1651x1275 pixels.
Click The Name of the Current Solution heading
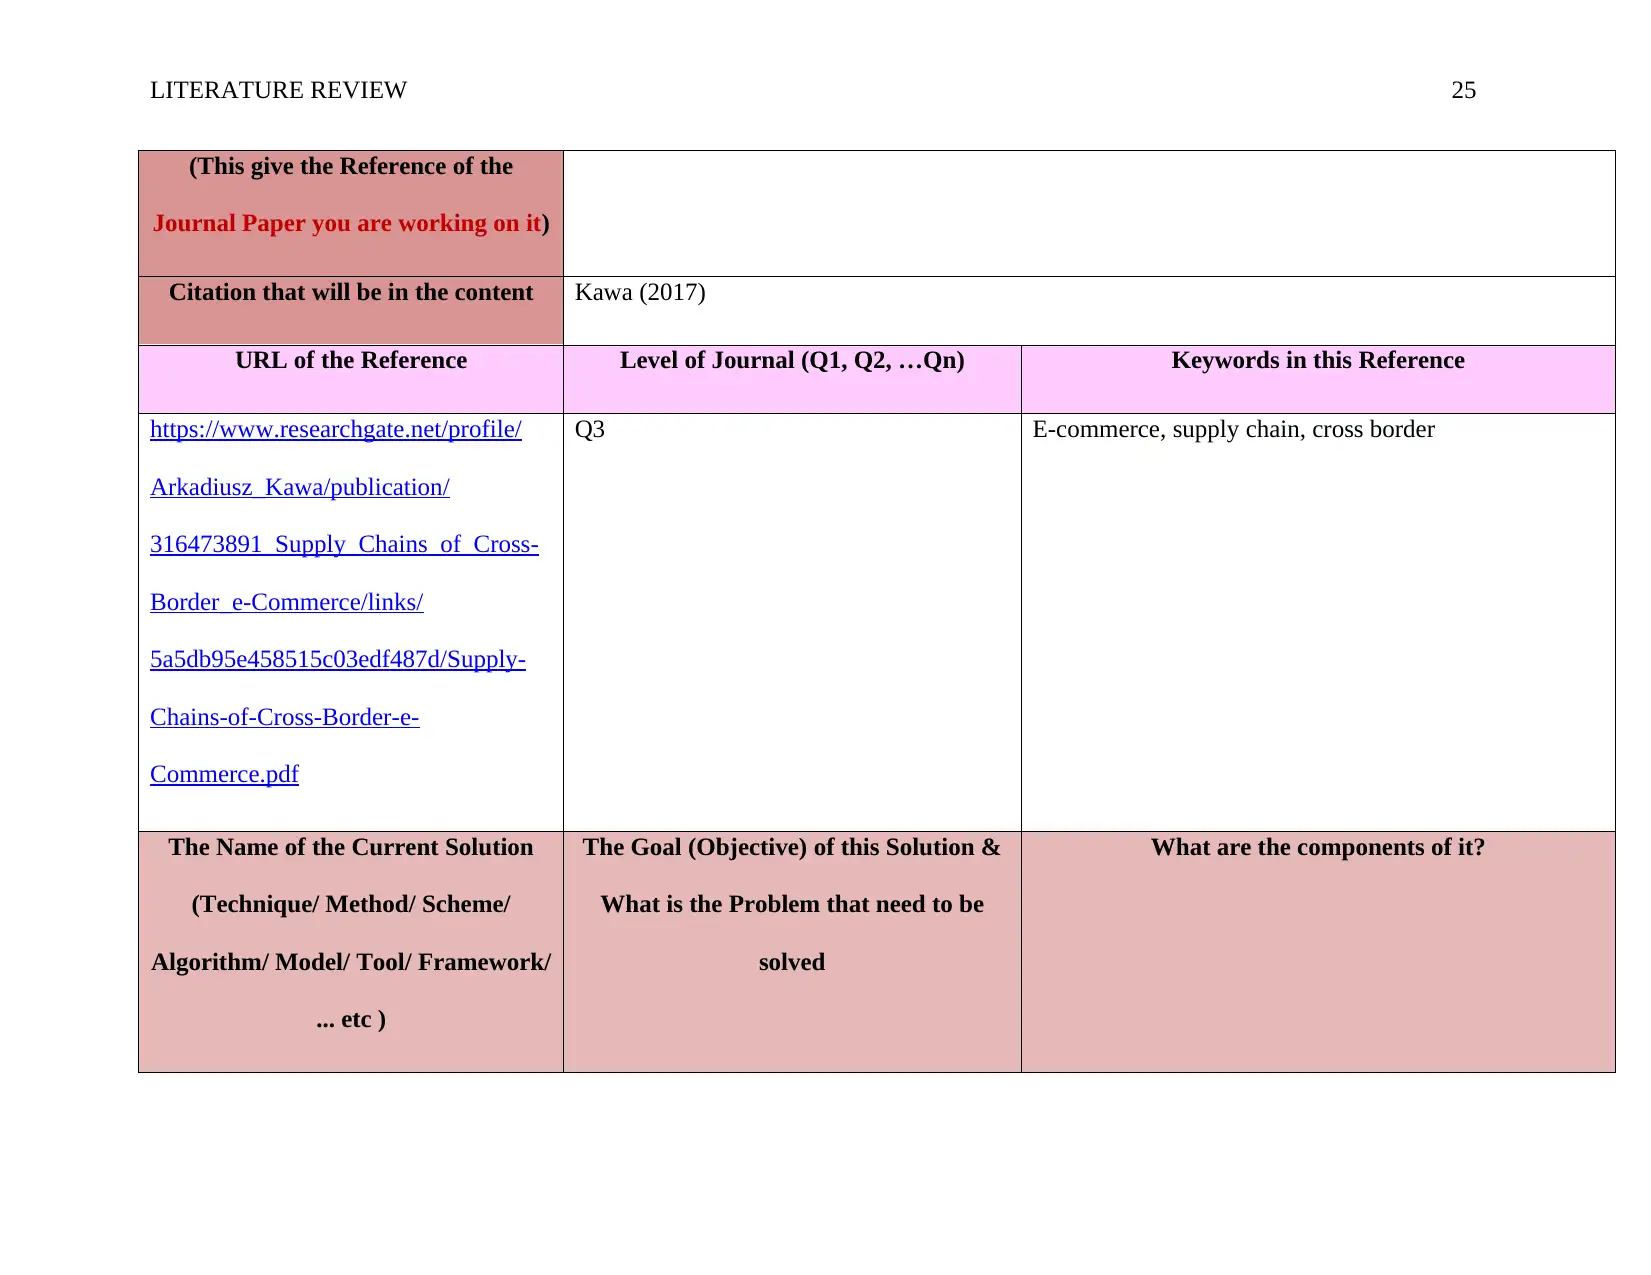click(351, 848)
